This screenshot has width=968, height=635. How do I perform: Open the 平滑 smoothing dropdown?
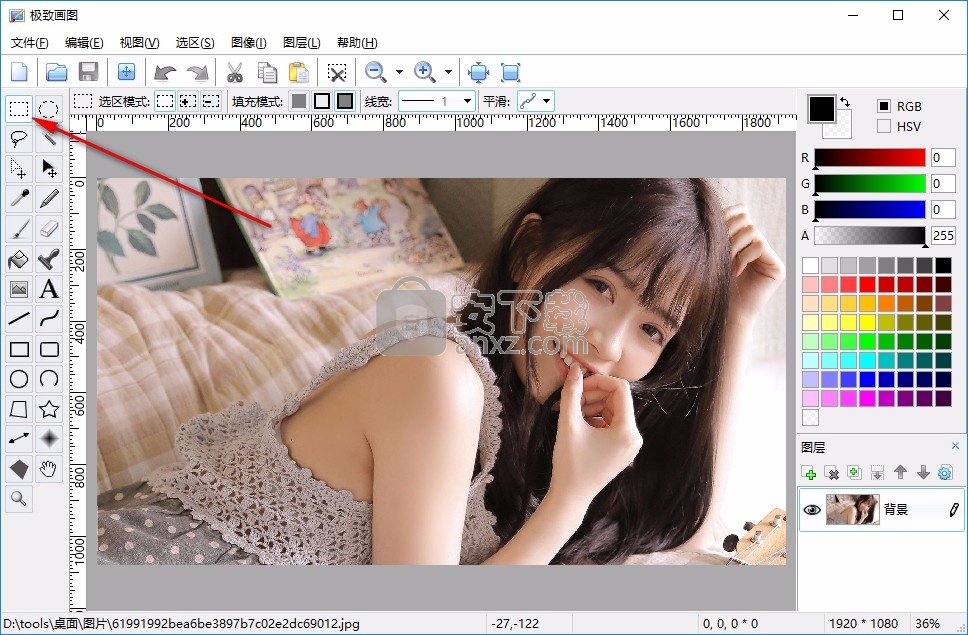pos(535,101)
